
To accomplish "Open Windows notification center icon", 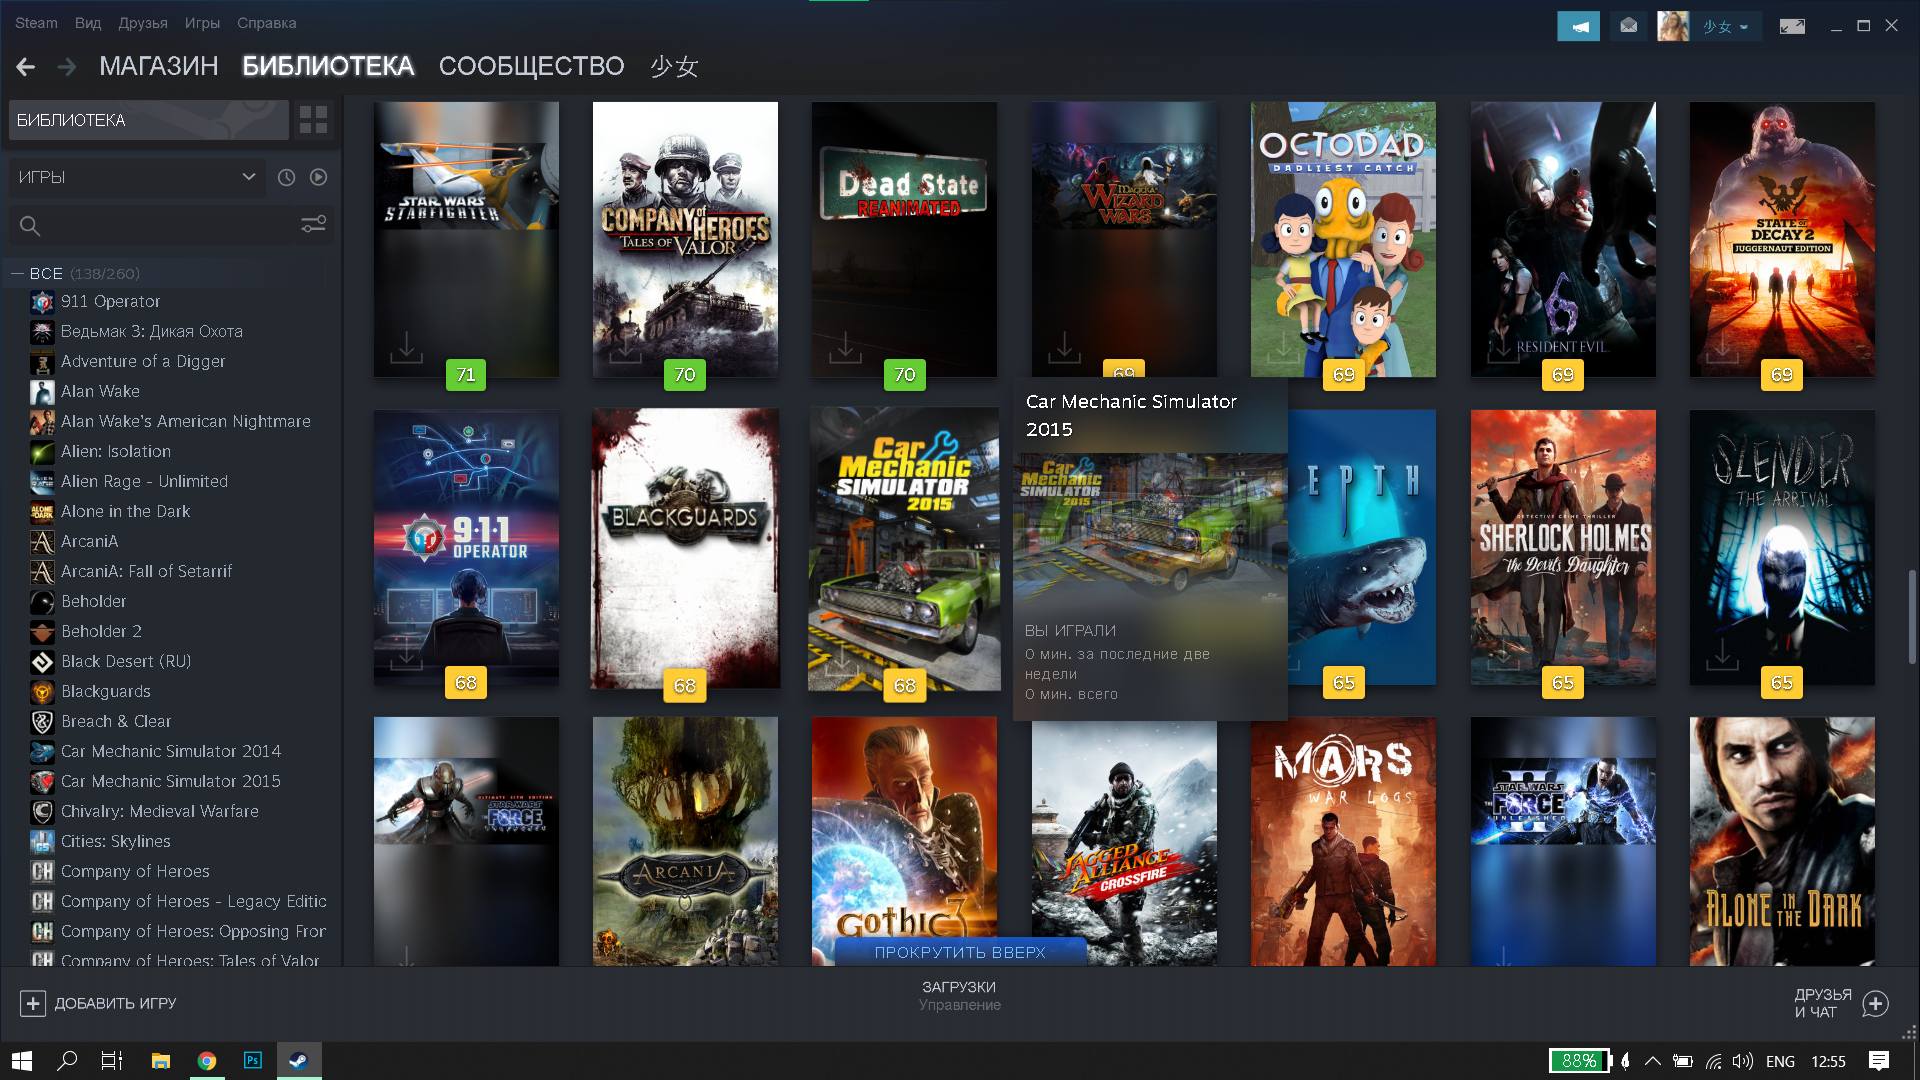I will pos(1879,1061).
